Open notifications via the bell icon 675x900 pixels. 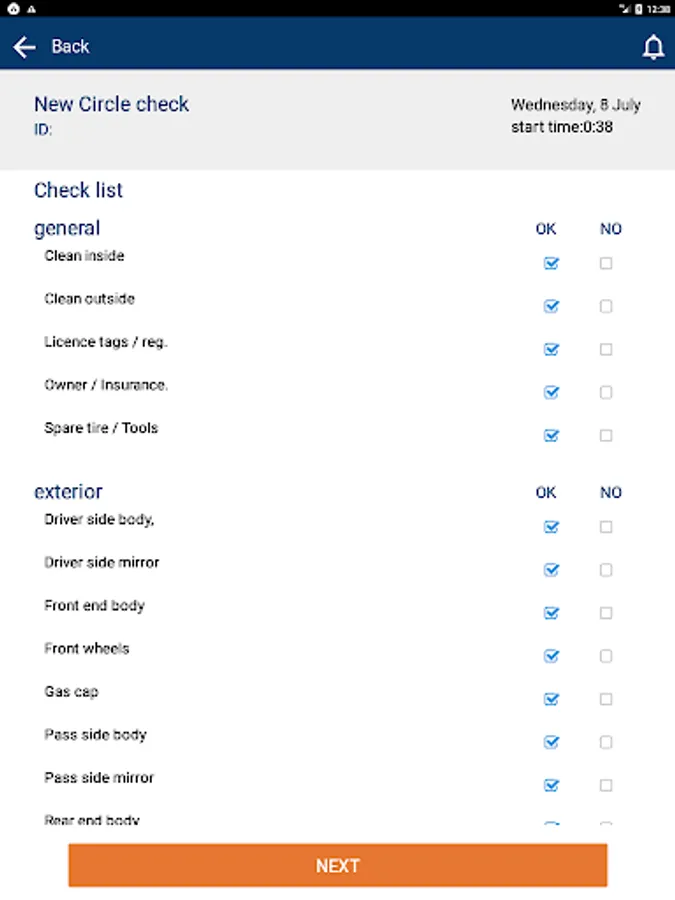(x=652, y=47)
